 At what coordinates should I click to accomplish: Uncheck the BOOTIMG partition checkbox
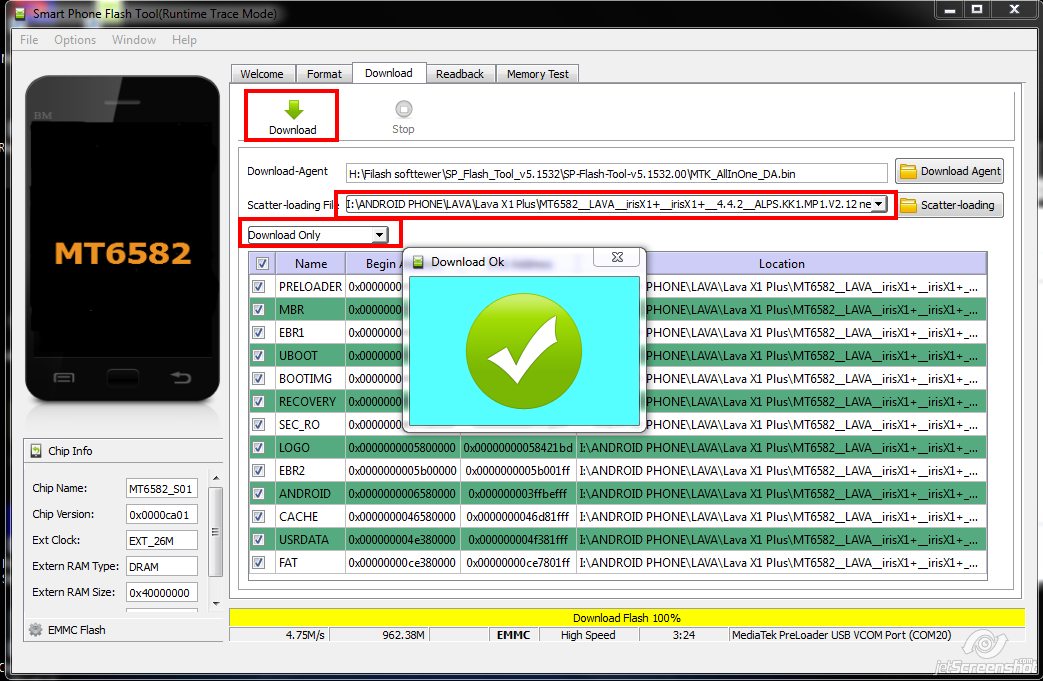pyautogui.click(x=259, y=378)
